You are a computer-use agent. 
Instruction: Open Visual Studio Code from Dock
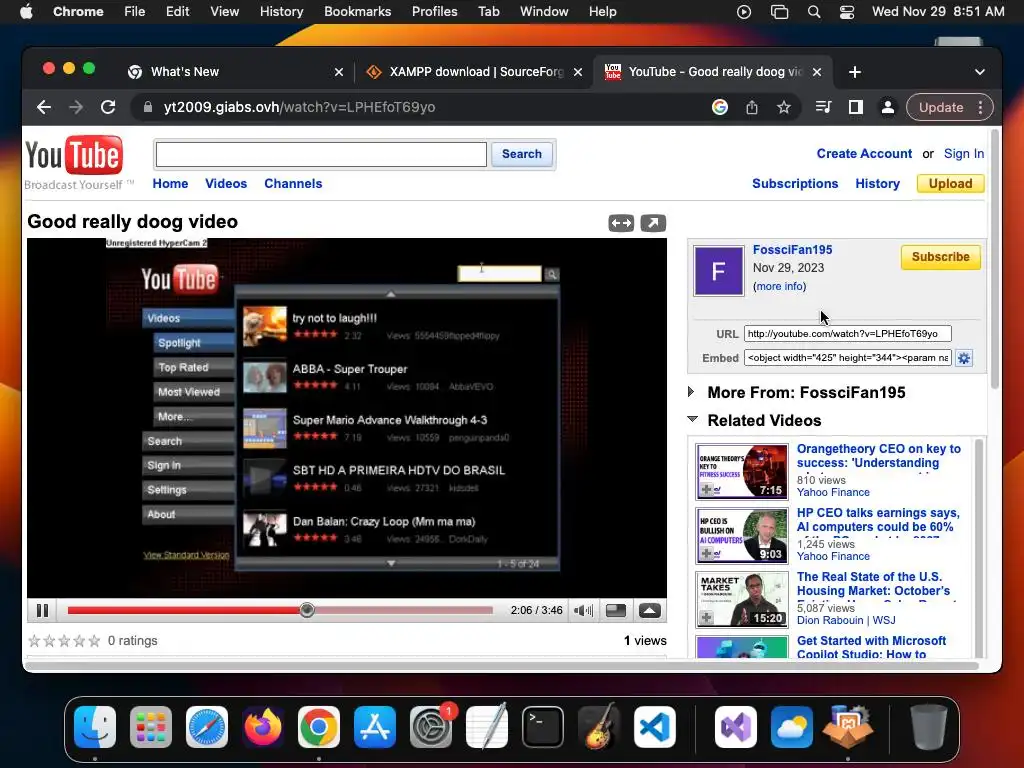[x=655, y=727]
